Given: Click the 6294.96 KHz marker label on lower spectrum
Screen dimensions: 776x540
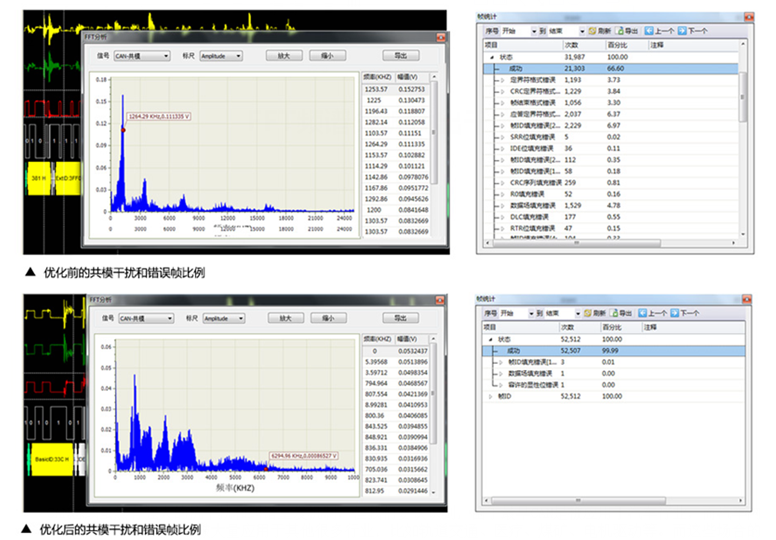Looking at the screenshot, I should coord(304,456).
